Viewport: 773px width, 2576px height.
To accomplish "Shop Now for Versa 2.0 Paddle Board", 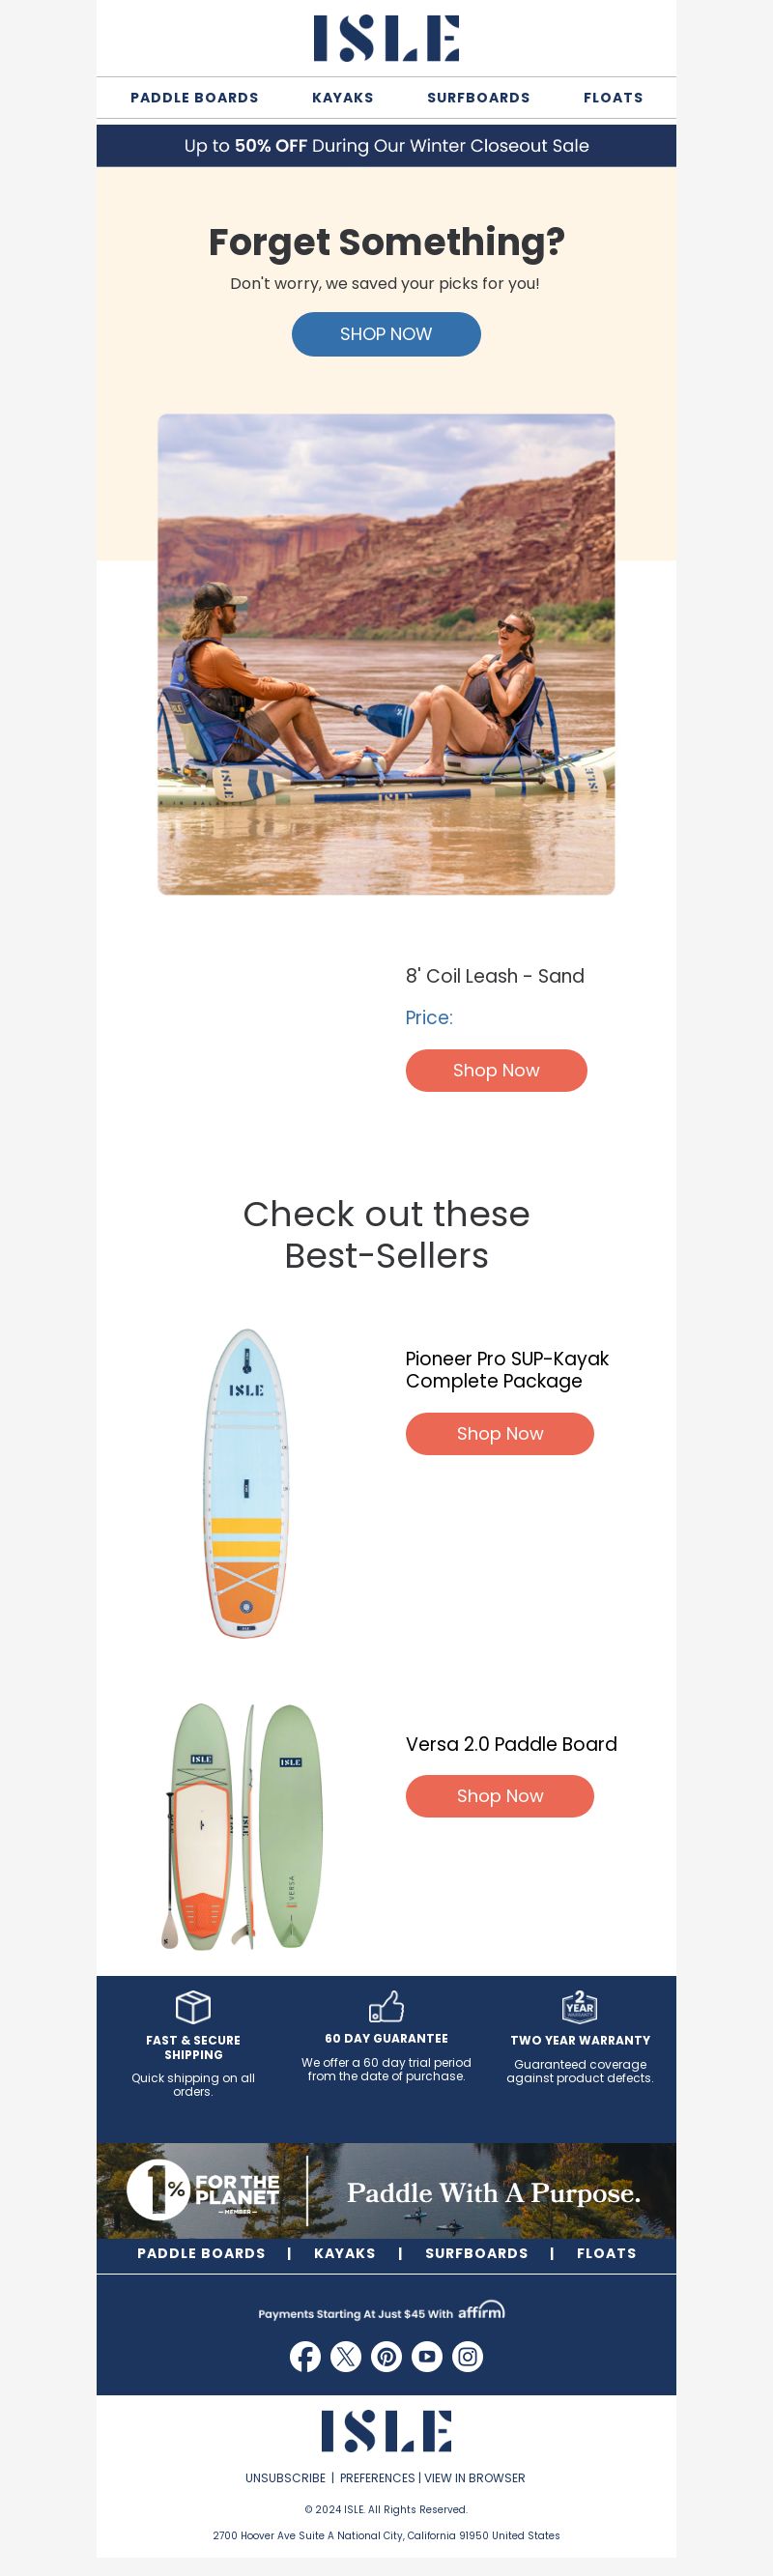I will (500, 1796).
